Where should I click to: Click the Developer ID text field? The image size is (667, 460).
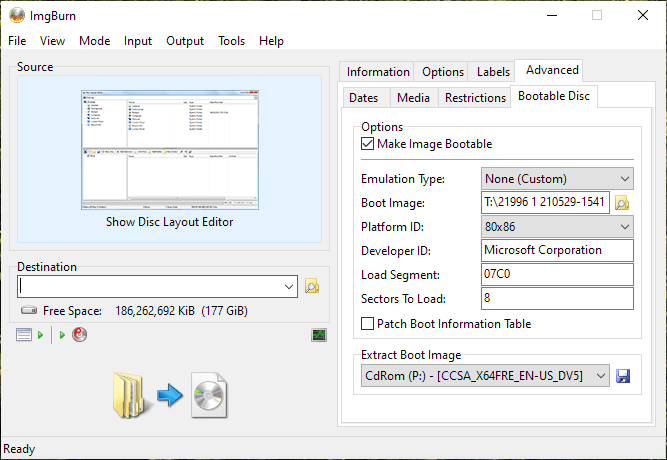tap(556, 251)
